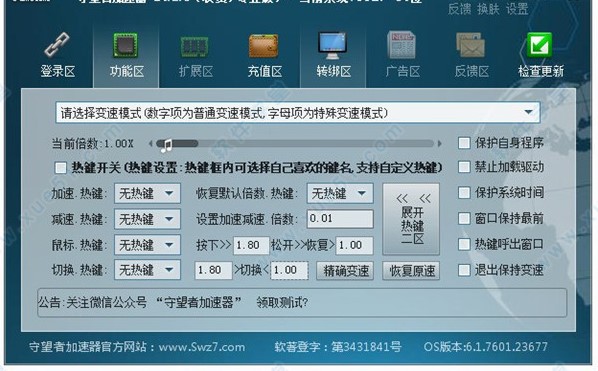Click the slider right arrow
Viewport: 598px width, 371px height.
pos(439,144)
